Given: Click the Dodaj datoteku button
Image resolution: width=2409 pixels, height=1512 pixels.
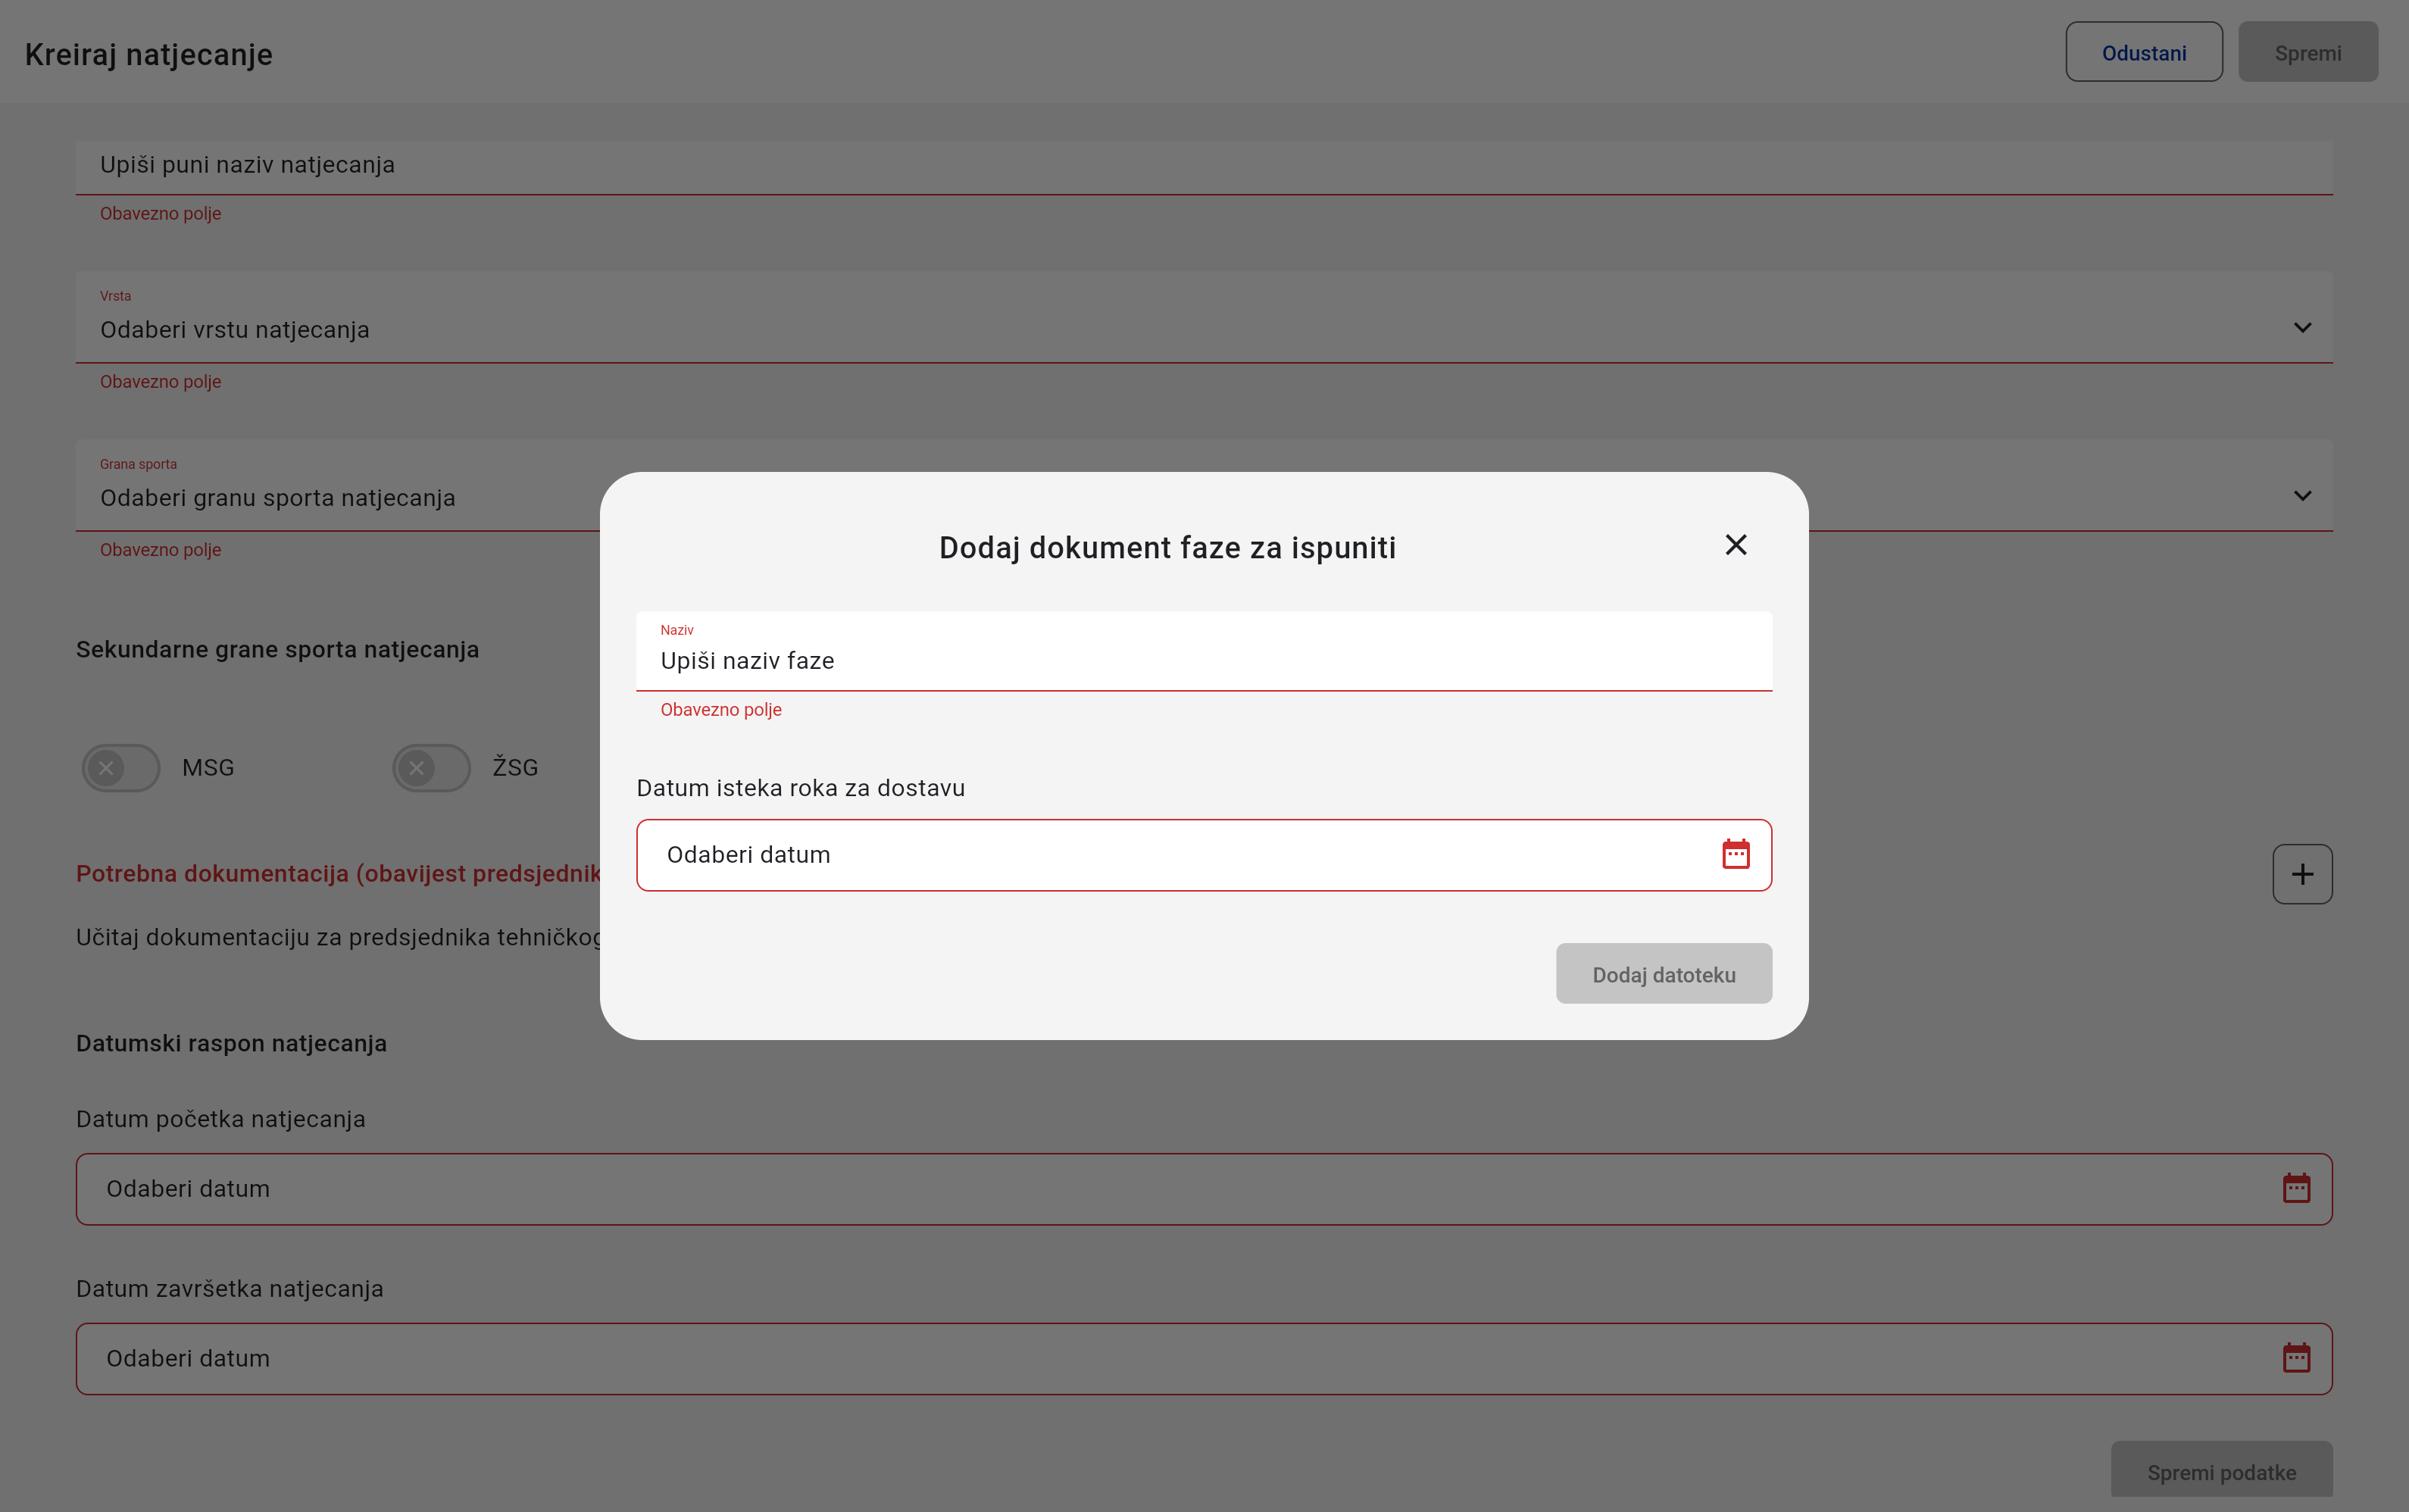Looking at the screenshot, I should pos(1663,974).
